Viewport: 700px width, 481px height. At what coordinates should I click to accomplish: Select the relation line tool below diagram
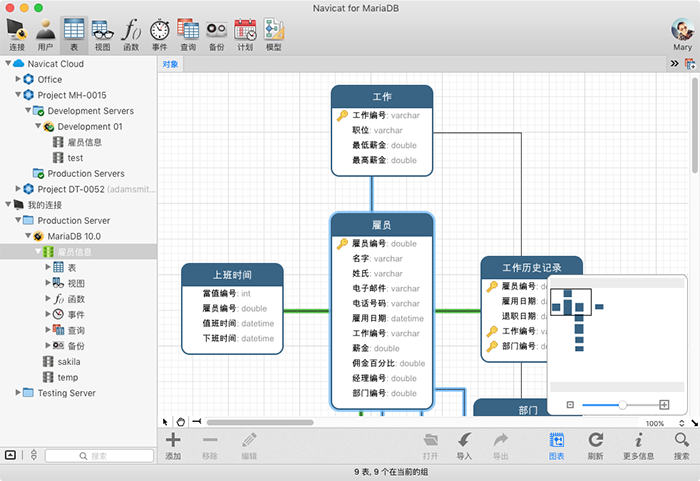point(196,421)
